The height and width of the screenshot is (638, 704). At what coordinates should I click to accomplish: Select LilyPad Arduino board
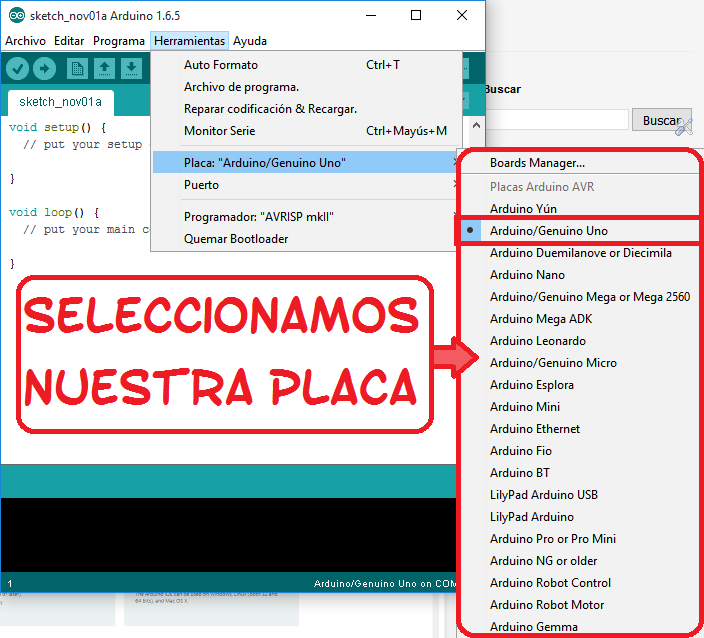[579, 517]
